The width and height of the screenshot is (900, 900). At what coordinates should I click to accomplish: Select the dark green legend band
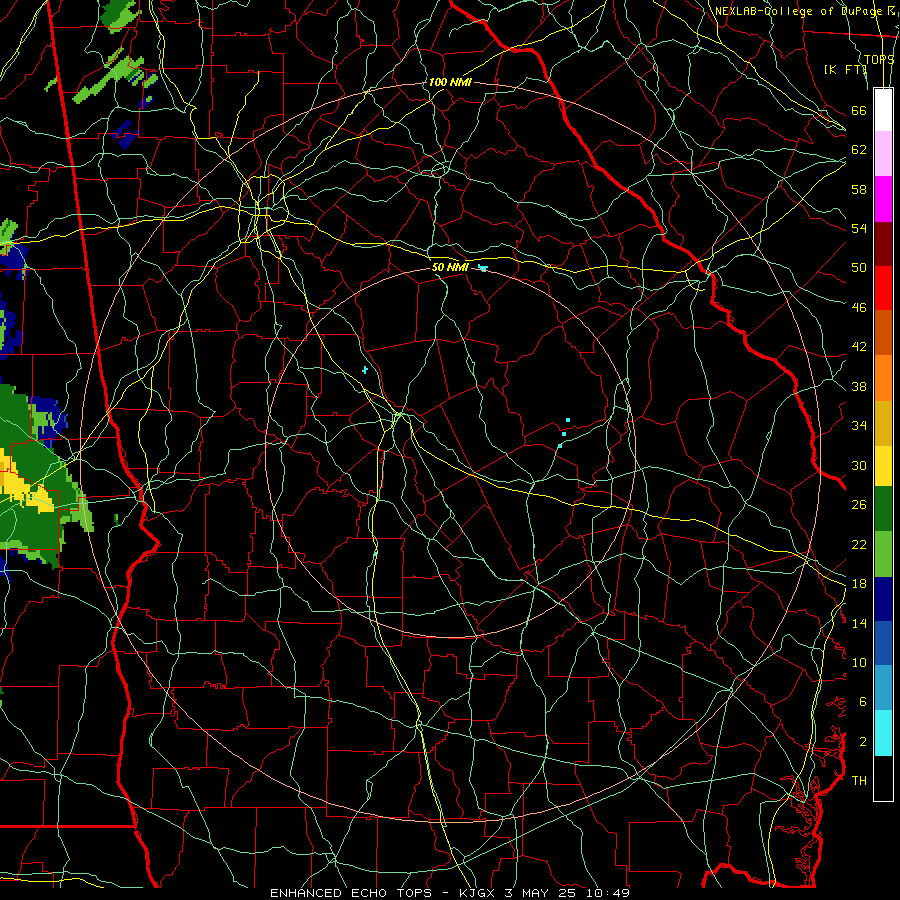coord(883,509)
